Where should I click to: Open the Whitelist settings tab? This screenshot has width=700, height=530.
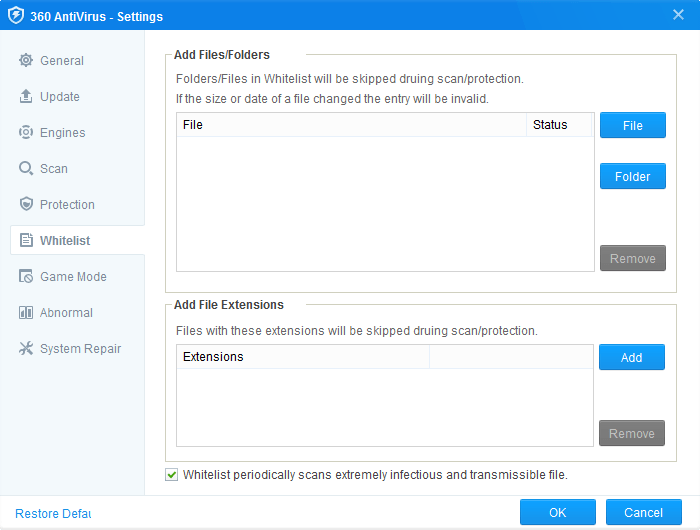(x=65, y=241)
